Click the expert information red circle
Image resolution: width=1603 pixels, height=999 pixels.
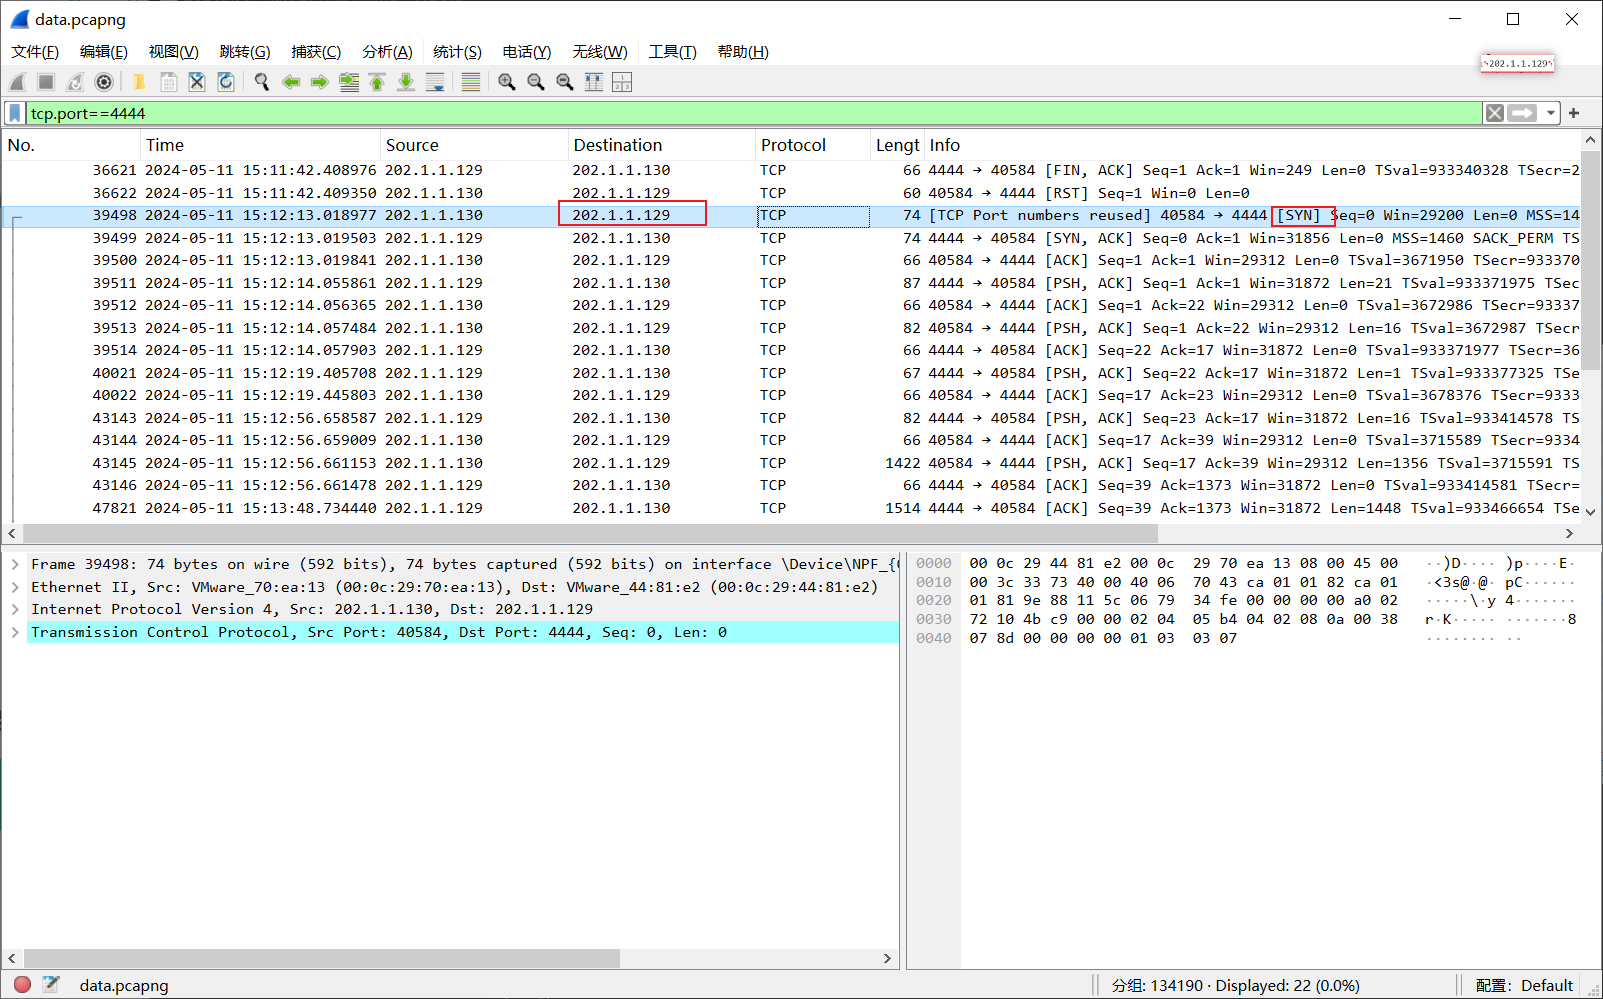point(22,985)
